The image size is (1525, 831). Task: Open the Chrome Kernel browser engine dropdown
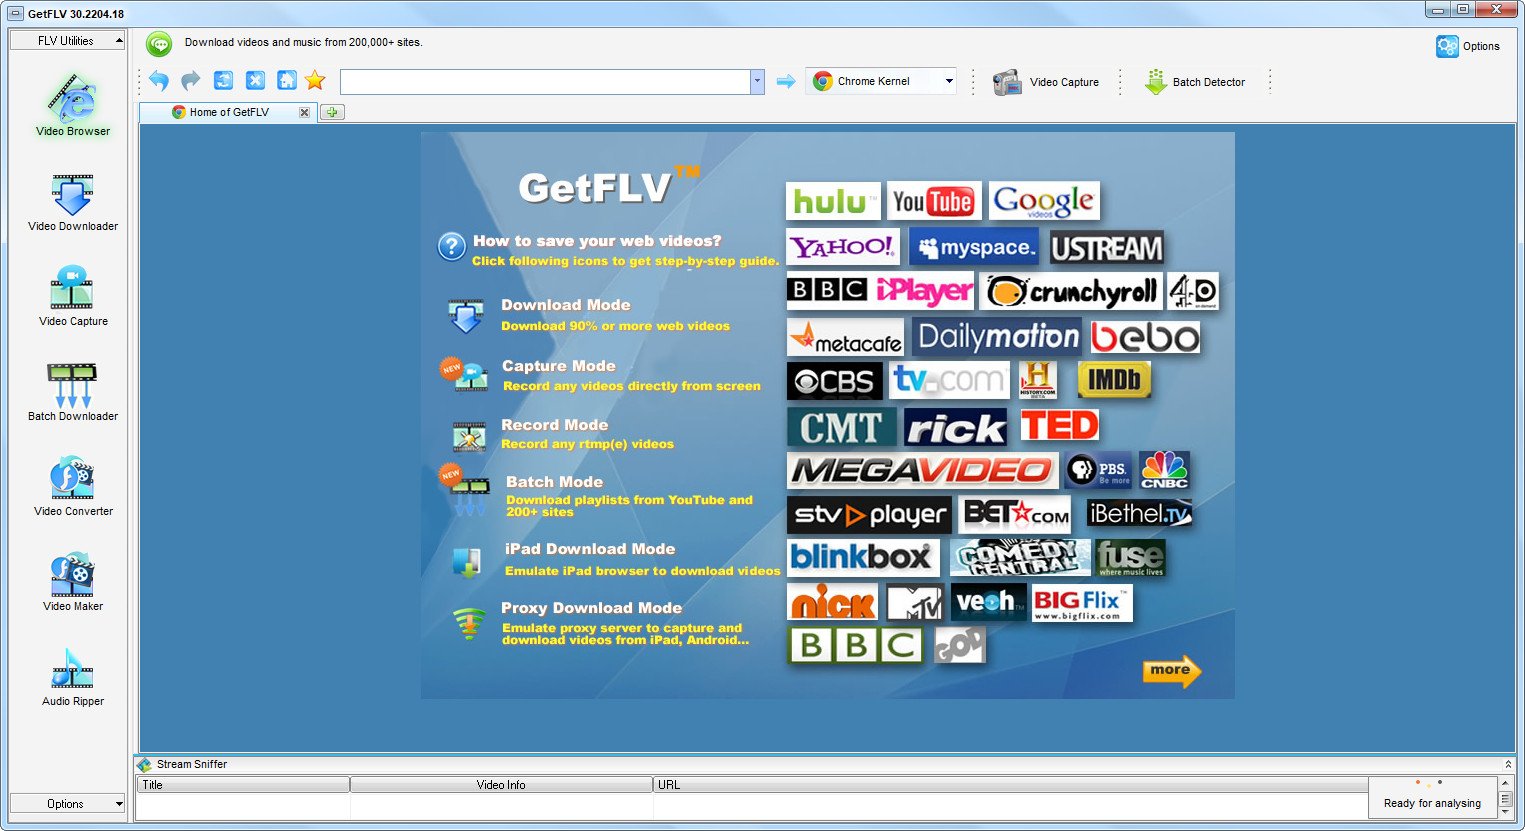pos(948,82)
